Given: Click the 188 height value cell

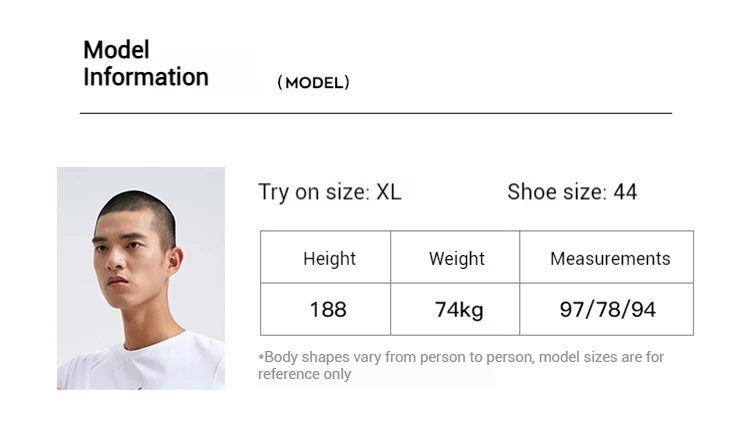Looking at the screenshot, I should 325,309.
